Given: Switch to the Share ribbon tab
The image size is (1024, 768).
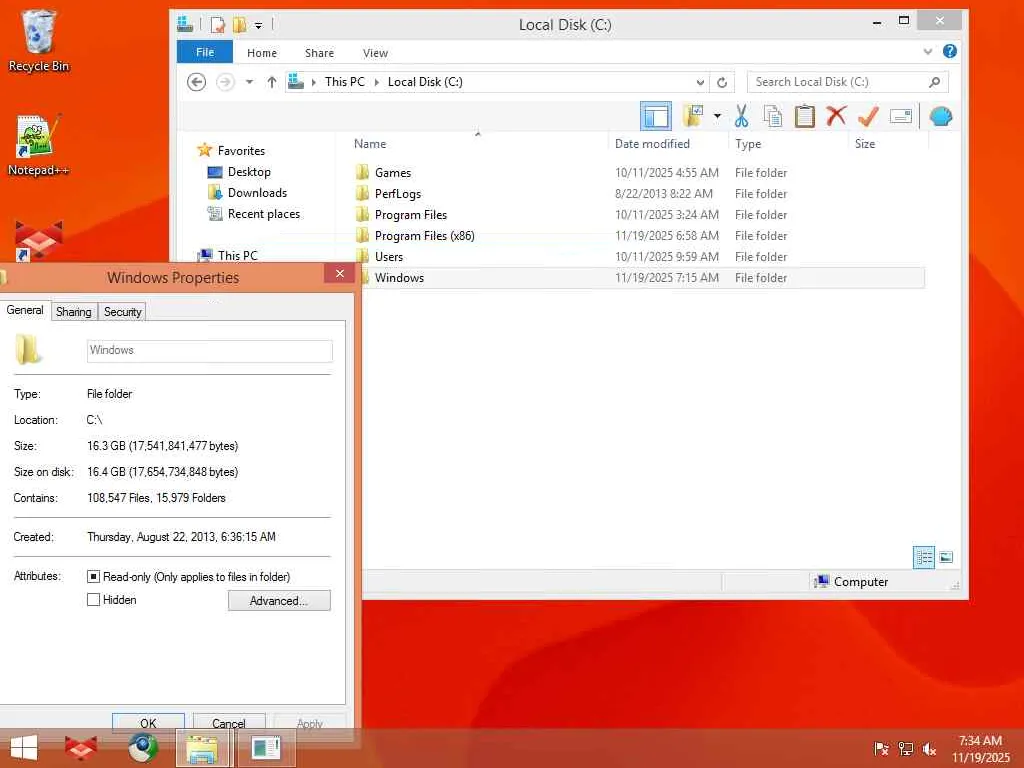Looking at the screenshot, I should click(x=319, y=53).
